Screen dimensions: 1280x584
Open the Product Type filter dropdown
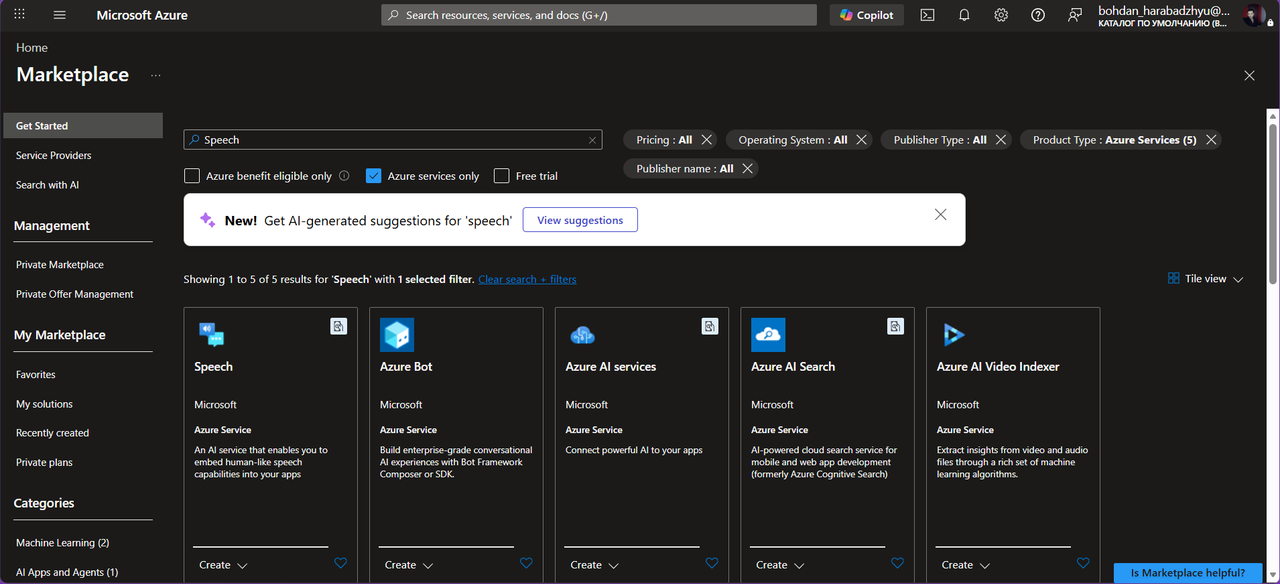click(x=1115, y=140)
